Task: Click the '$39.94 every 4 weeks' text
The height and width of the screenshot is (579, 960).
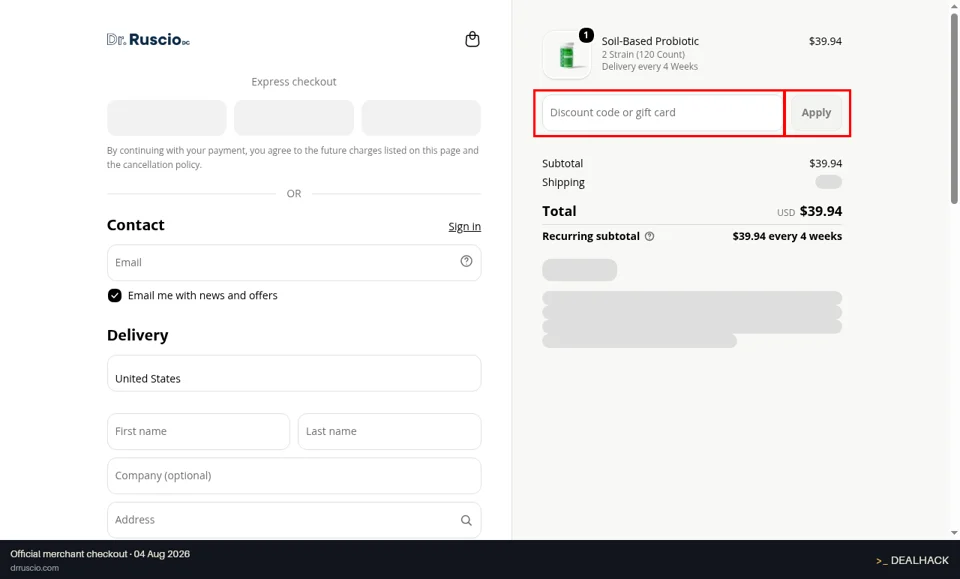Action: [x=787, y=236]
